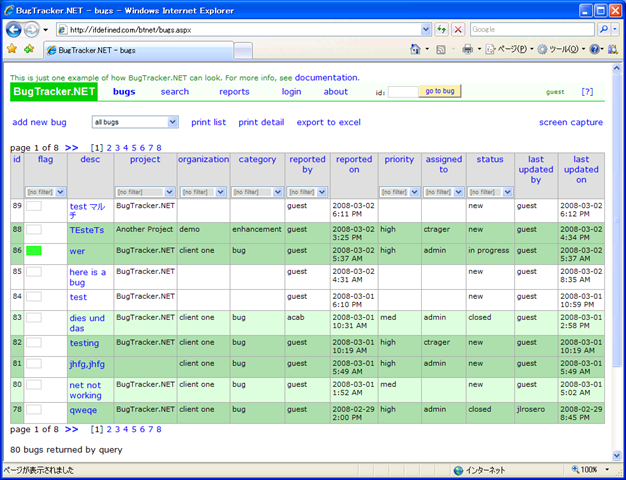Toggle the flag for bug 78
Image resolution: width=626 pixels, height=480 pixels.
[34, 410]
